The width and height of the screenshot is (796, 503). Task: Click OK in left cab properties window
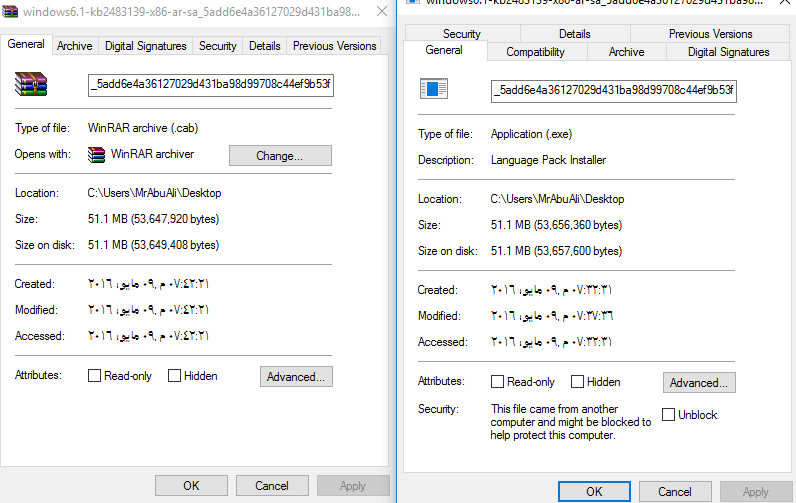click(191, 486)
